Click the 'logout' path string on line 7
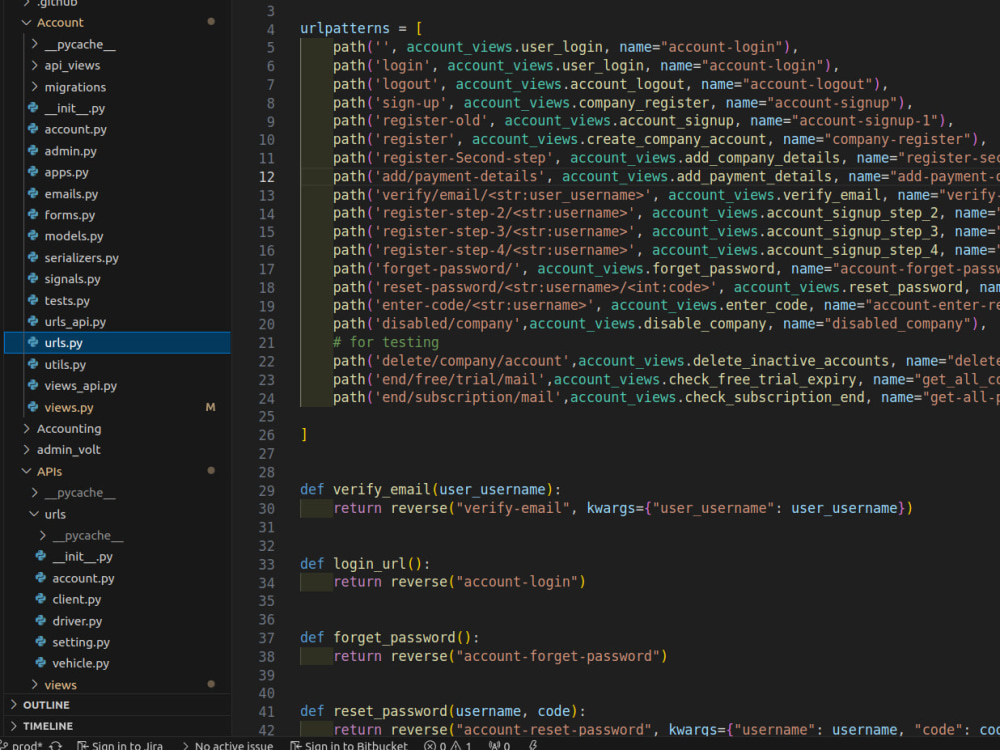The height and width of the screenshot is (750, 1000). pos(406,84)
